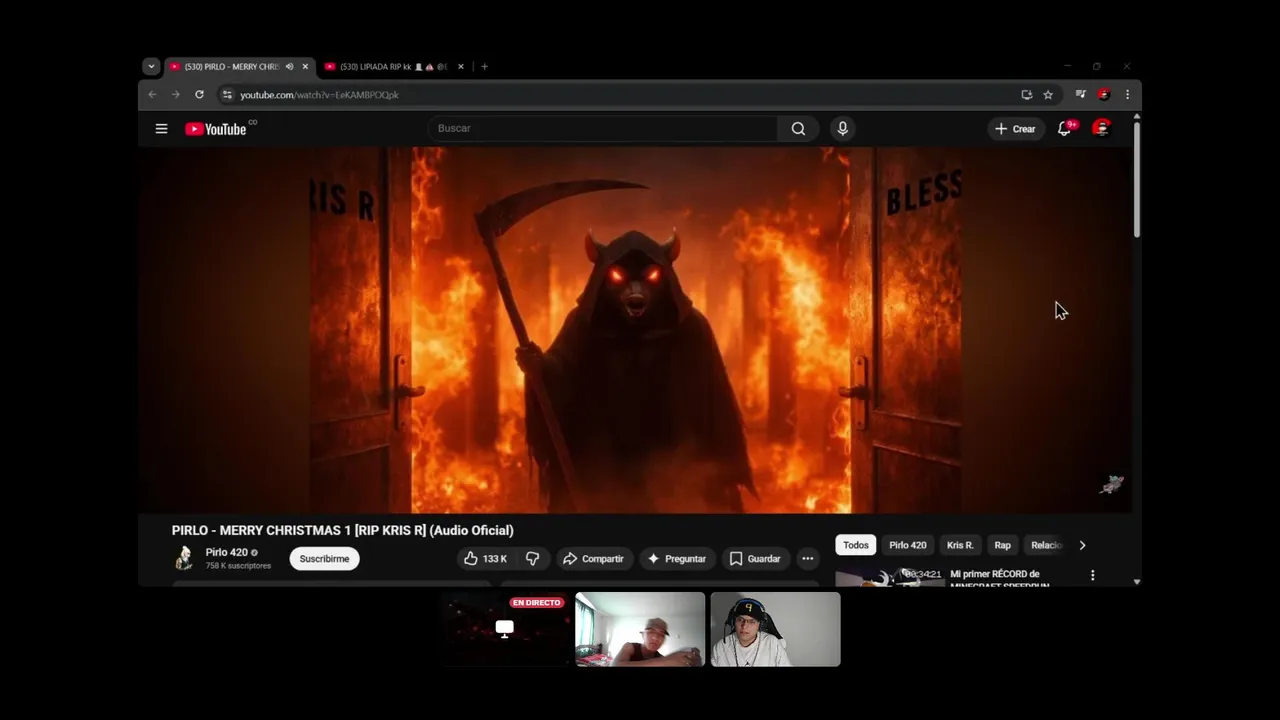Image resolution: width=1280 pixels, height=720 pixels.
Task: Open Chrome media controls icon
Action: pyautogui.click(x=1080, y=95)
